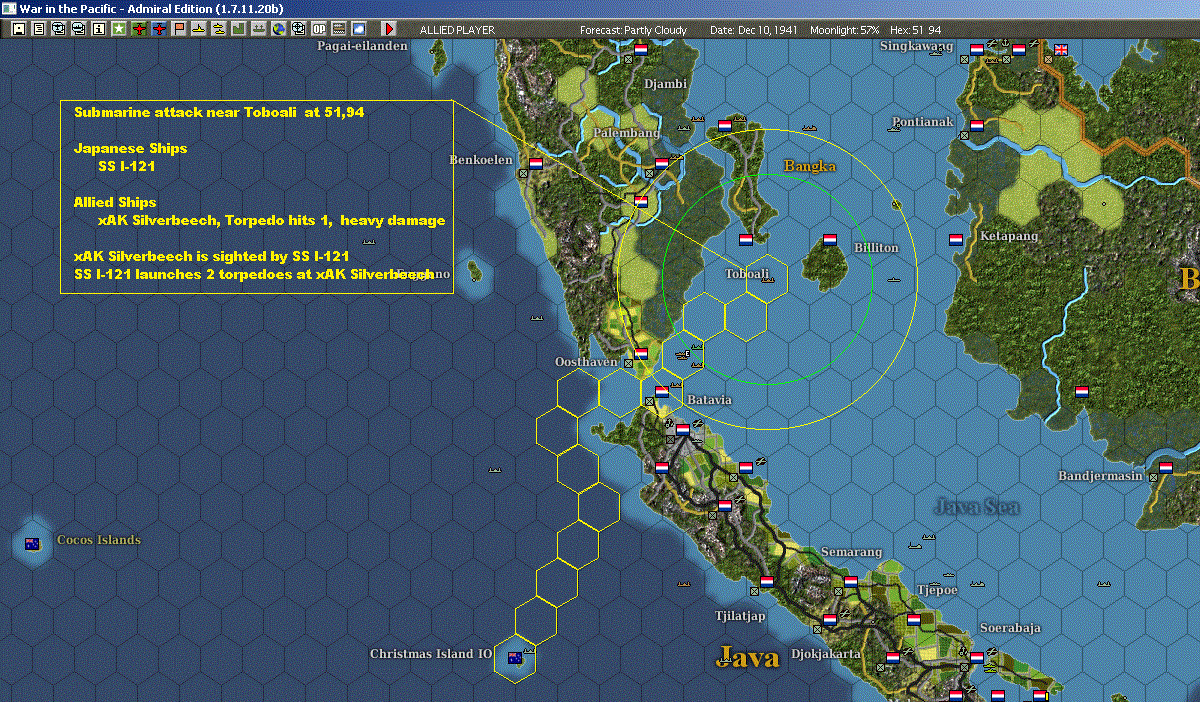Click the Oosthaven city label
The height and width of the screenshot is (702, 1200).
(586, 362)
